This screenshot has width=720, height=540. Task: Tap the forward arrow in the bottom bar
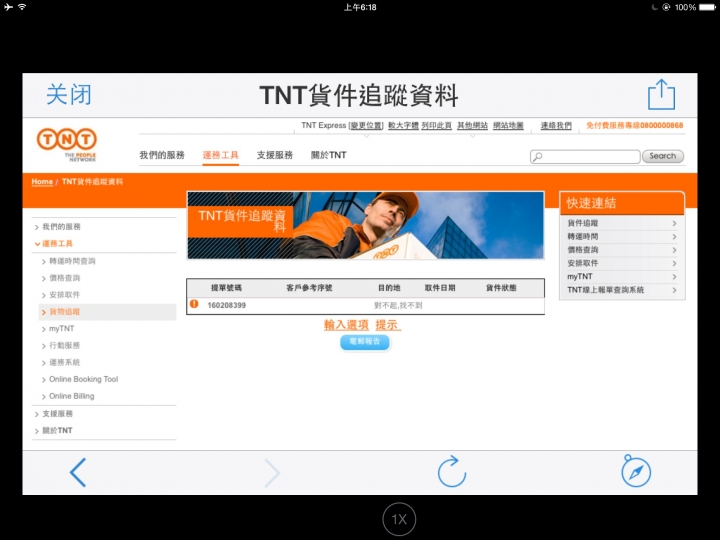coord(272,472)
